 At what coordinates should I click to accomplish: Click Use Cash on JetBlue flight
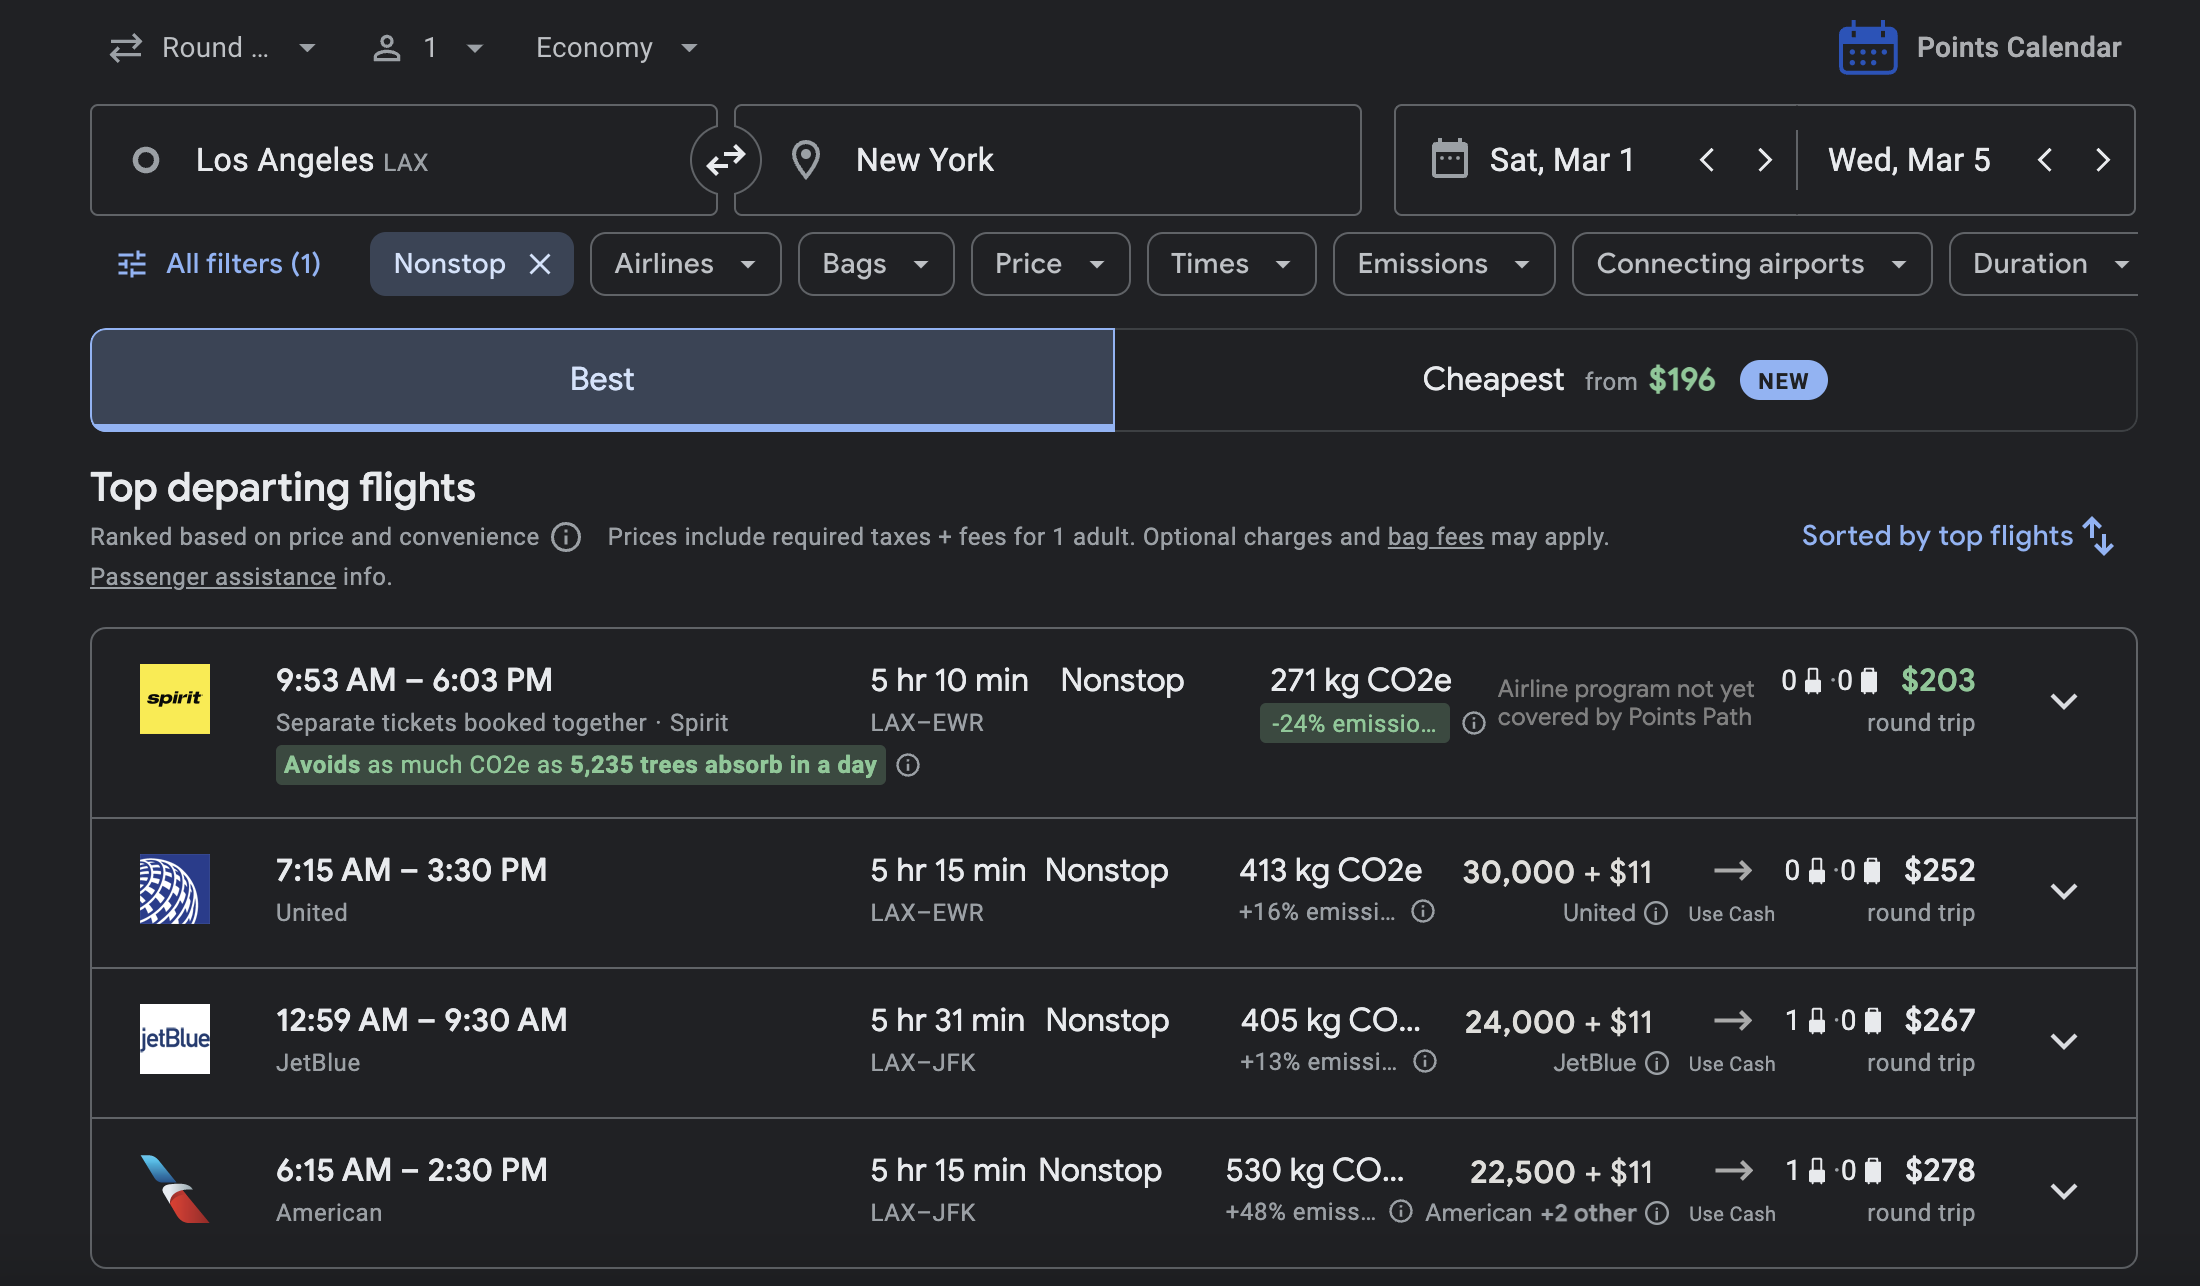1732,1064
